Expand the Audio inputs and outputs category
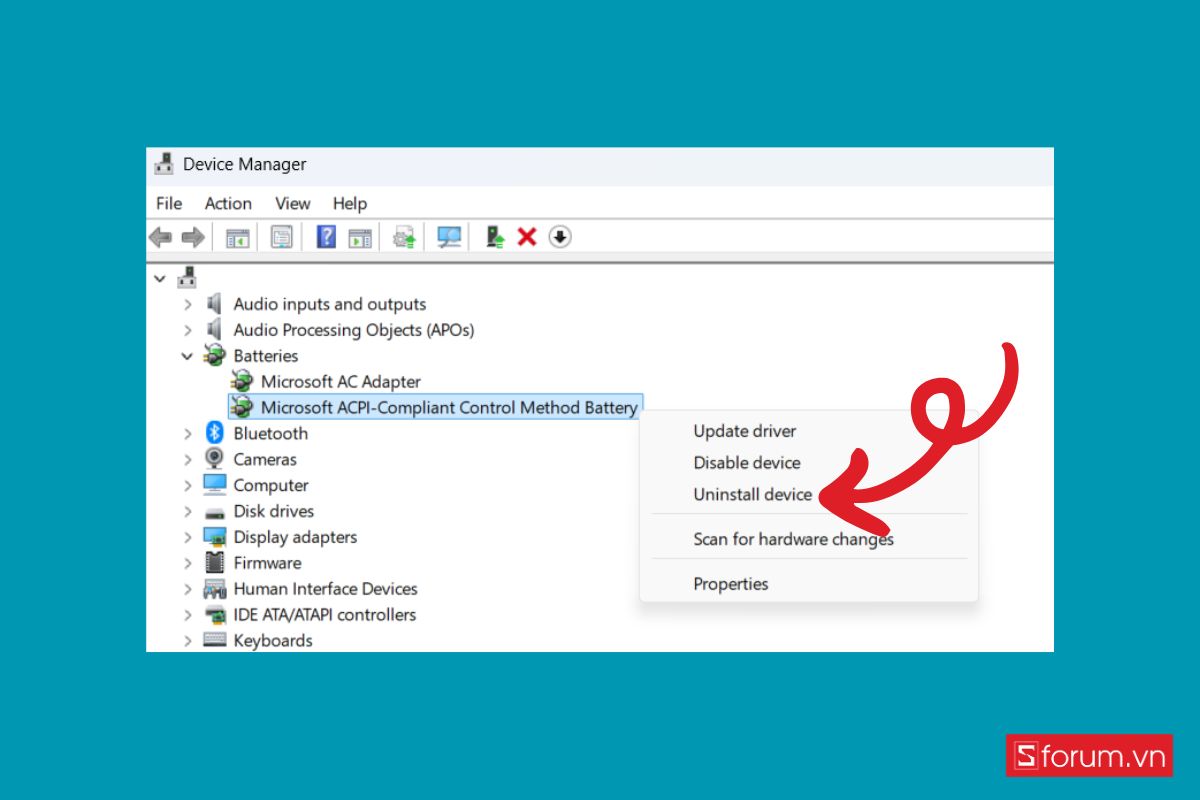 click(x=187, y=304)
